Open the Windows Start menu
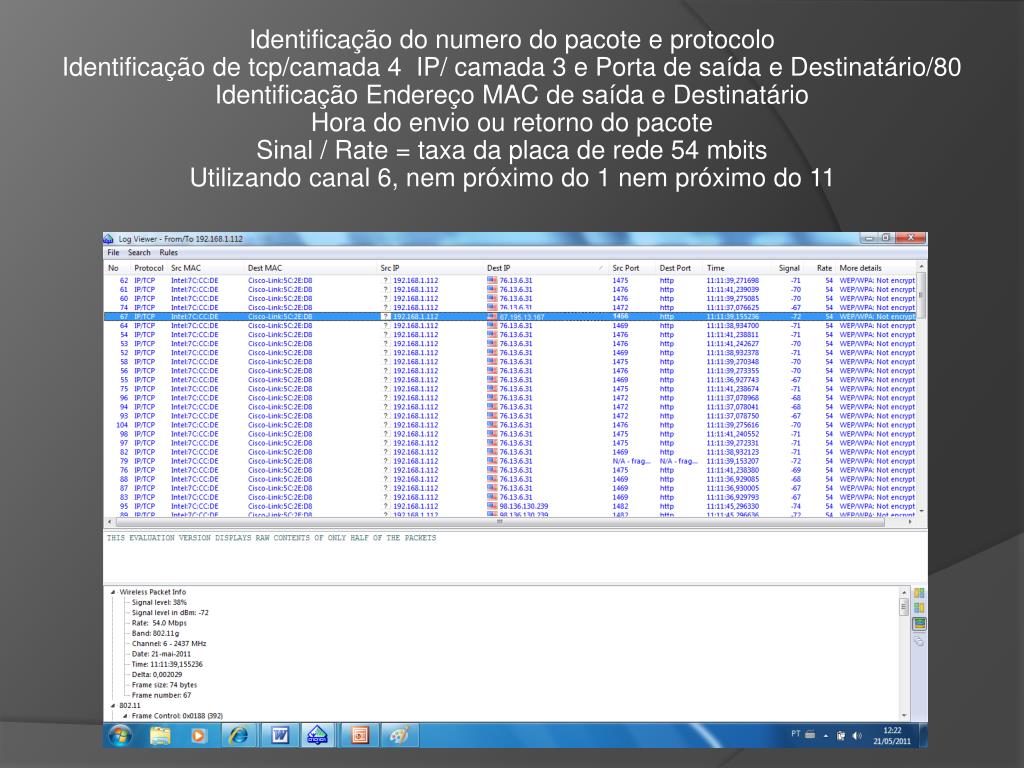The height and width of the screenshot is (768, 1024). (120, 735)
